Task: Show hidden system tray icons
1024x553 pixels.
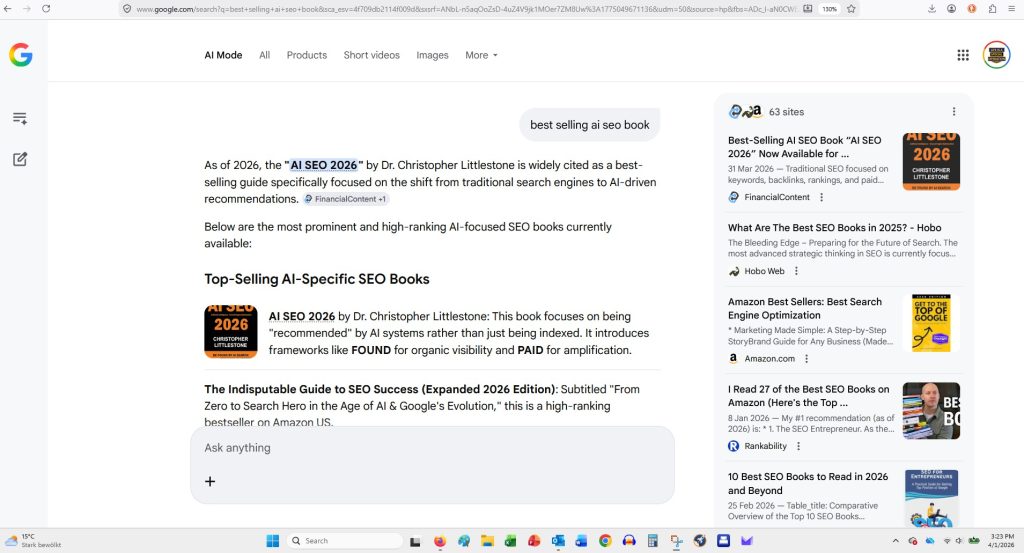Action: point(895,541)
